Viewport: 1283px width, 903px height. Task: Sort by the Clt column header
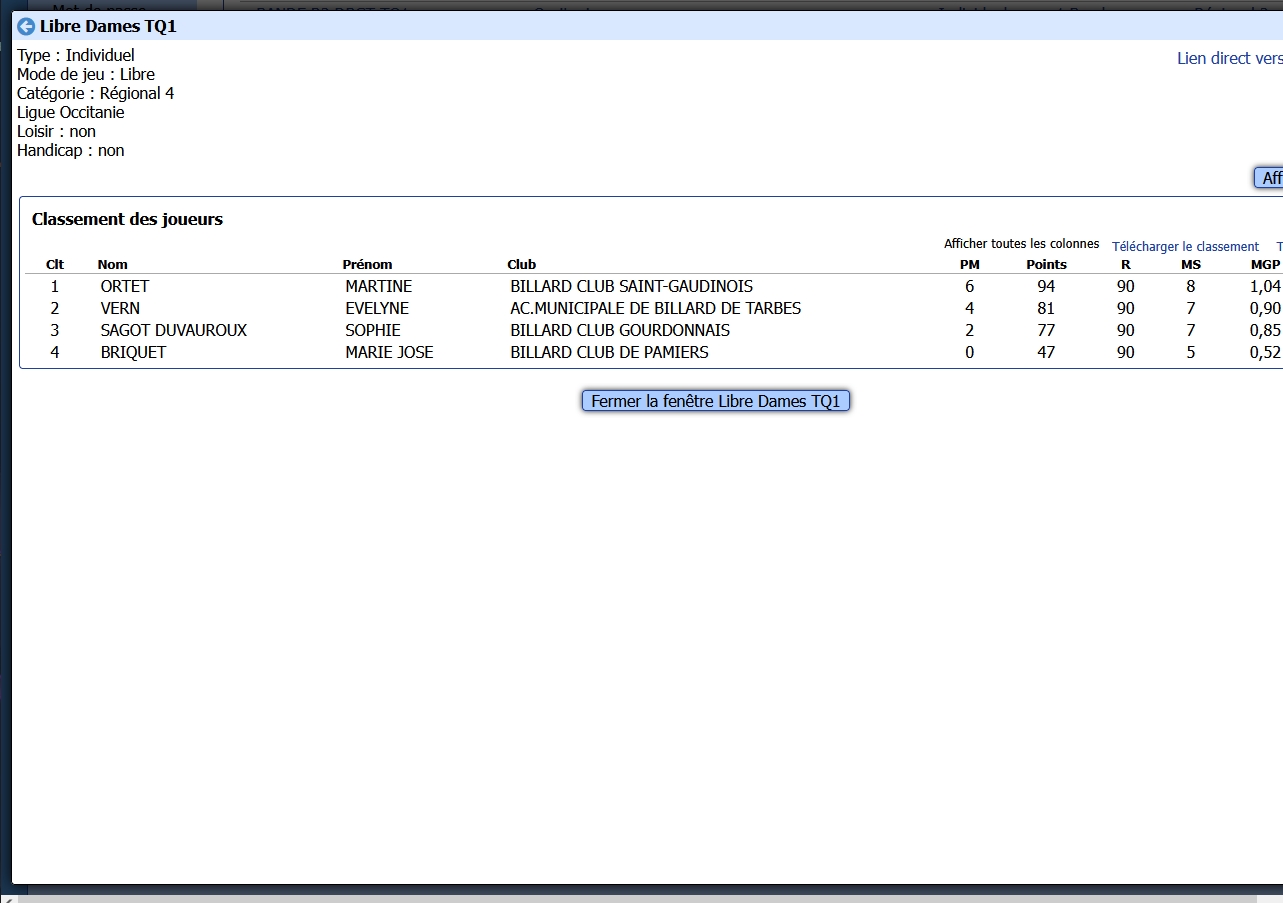[55, 264]
